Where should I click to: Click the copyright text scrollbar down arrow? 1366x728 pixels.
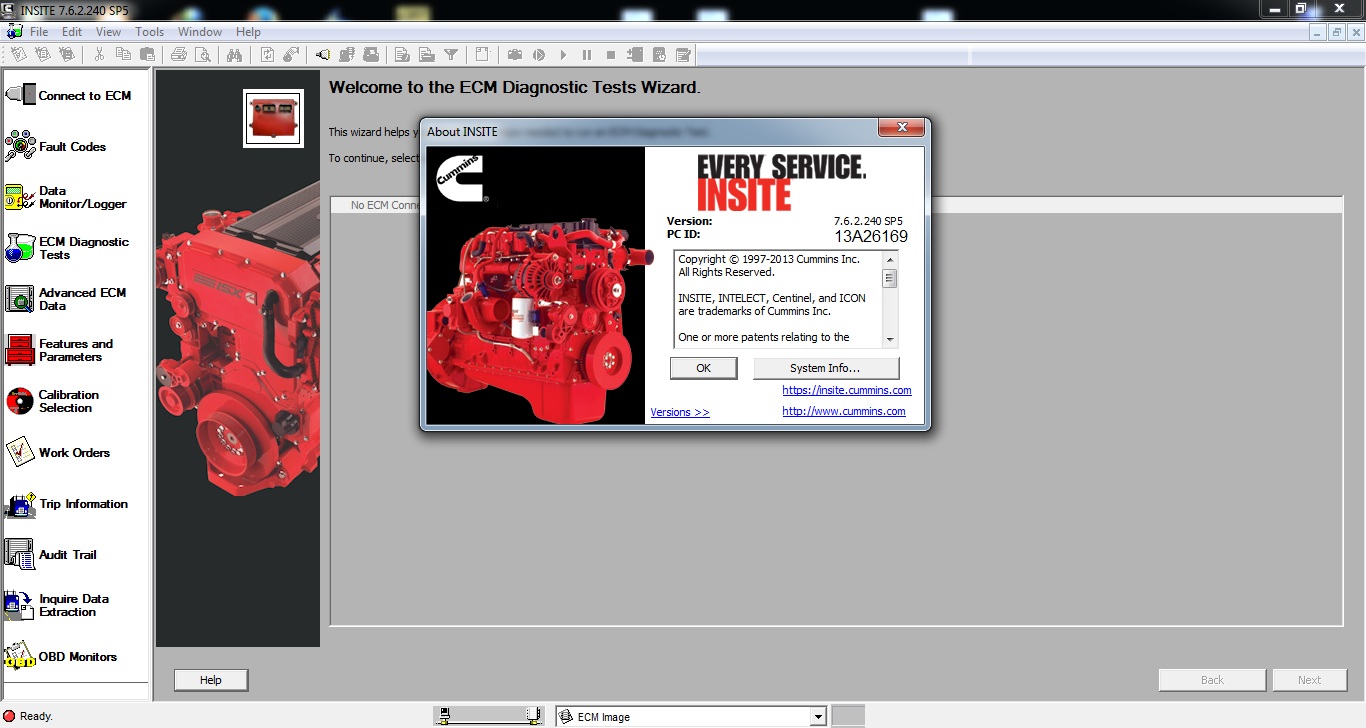pyautogui.click(x=890, y=340)
